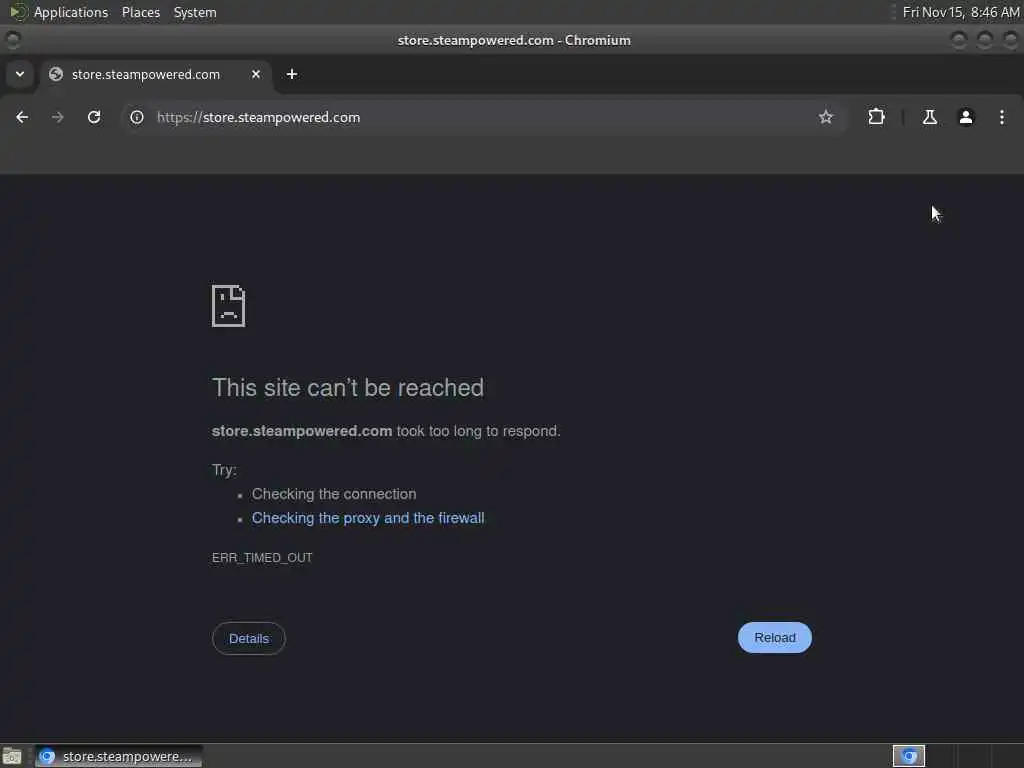Close the store.steampowered.com tab

click(x=256, y=74)
